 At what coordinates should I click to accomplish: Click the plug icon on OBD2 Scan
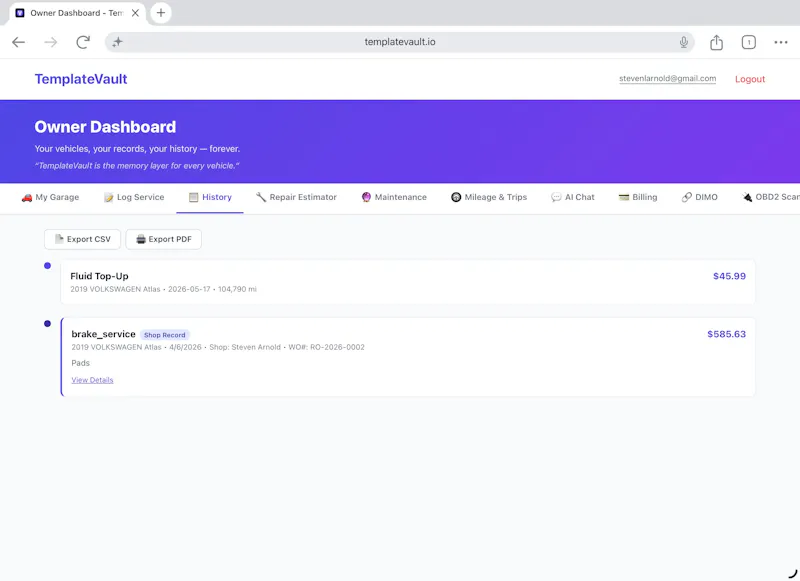pyautogui.click(x=747, y=197)
